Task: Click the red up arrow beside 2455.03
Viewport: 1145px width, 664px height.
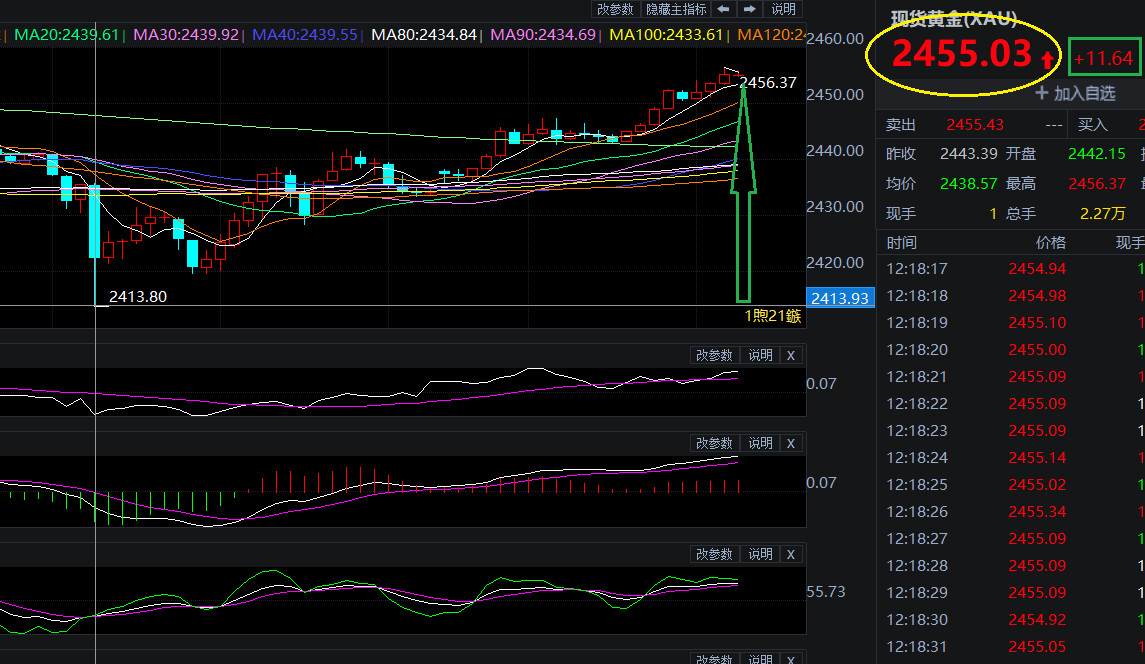Action: (1047, 59)
